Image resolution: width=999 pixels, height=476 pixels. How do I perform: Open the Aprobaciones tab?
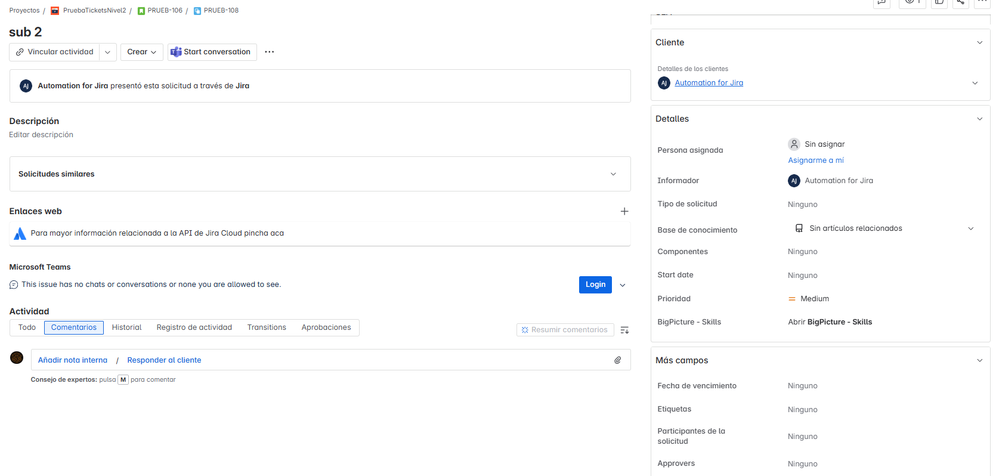click(x=326, y=328)
